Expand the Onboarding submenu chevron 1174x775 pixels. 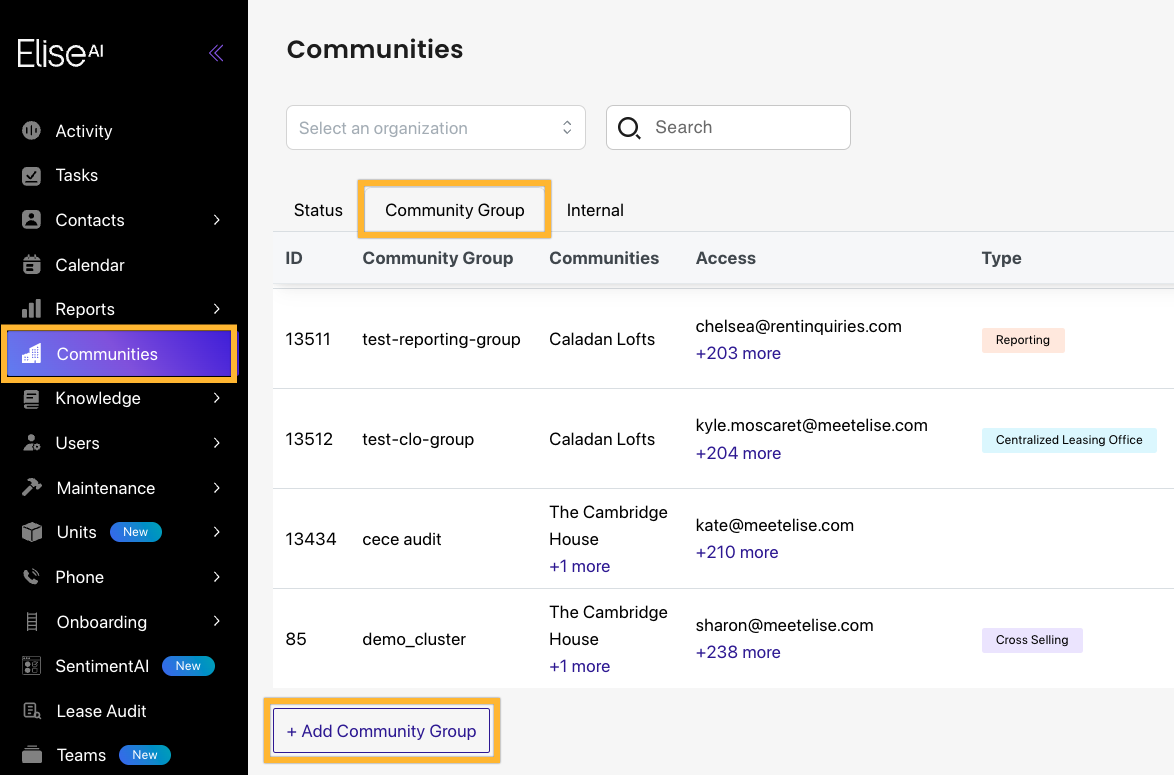216,621
